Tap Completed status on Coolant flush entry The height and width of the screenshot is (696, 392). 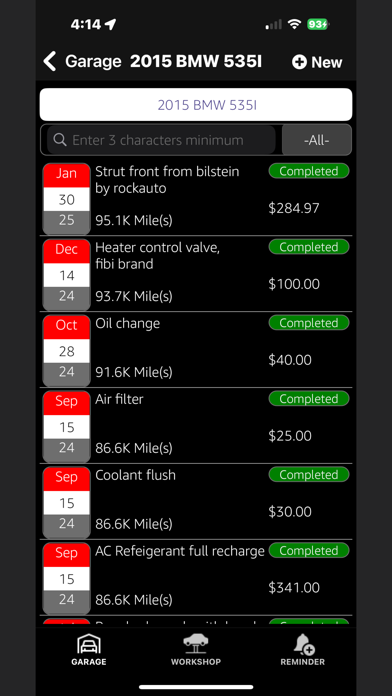coord(309,475)
